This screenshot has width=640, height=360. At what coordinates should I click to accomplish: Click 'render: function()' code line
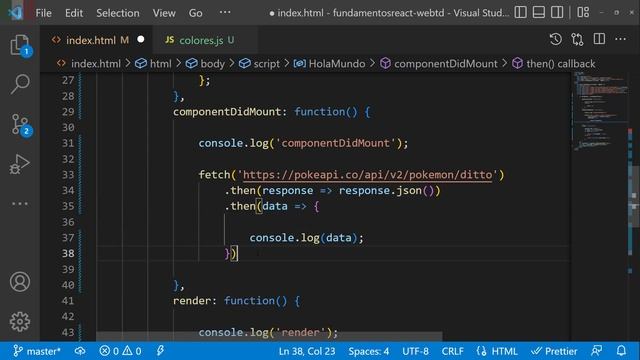(x=237, y=301)
